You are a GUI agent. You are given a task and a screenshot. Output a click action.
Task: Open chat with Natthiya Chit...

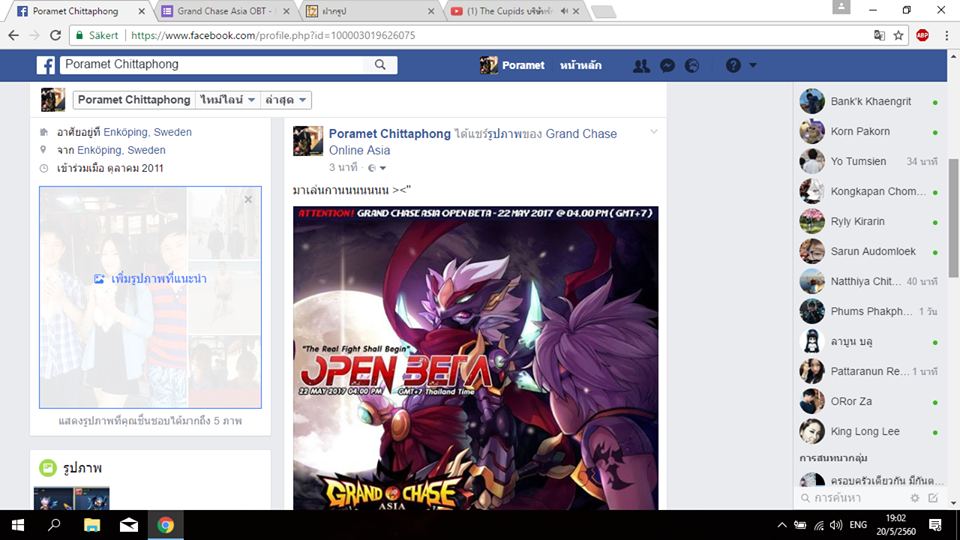click(869, 282)
